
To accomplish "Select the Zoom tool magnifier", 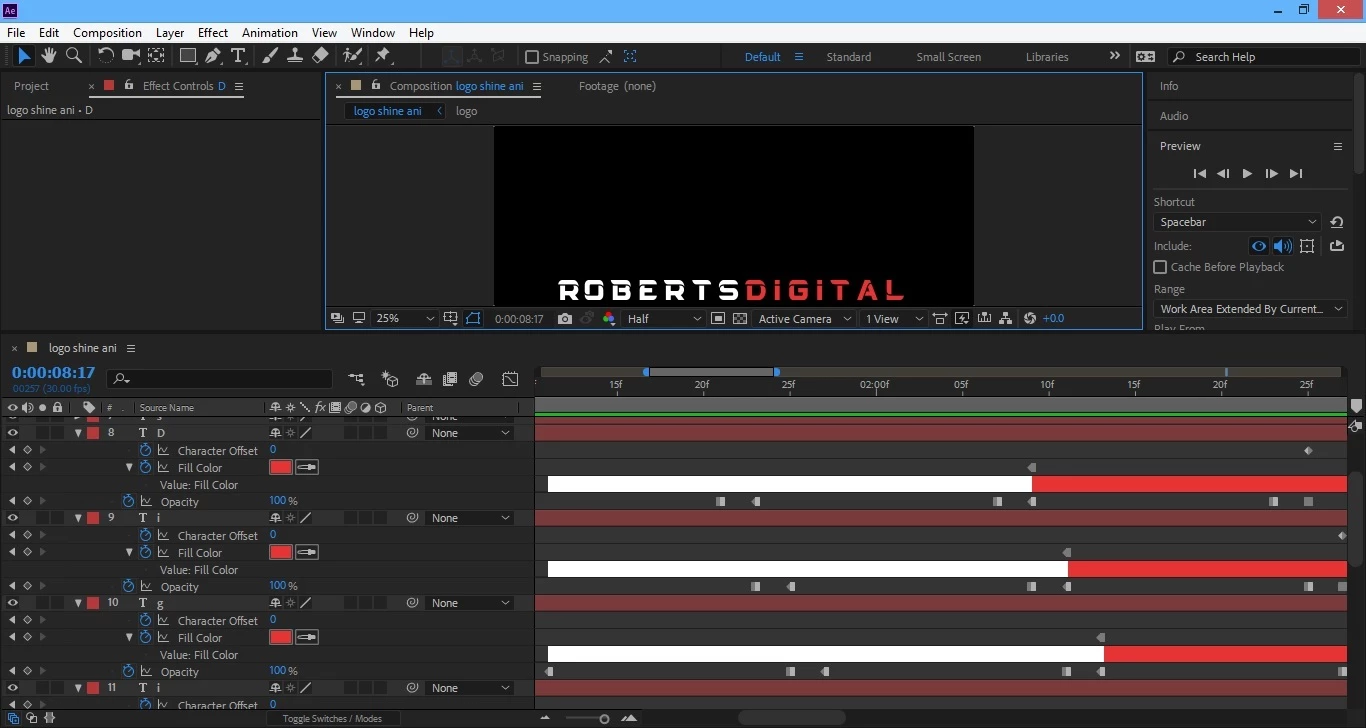I will [x=73, y=56].
